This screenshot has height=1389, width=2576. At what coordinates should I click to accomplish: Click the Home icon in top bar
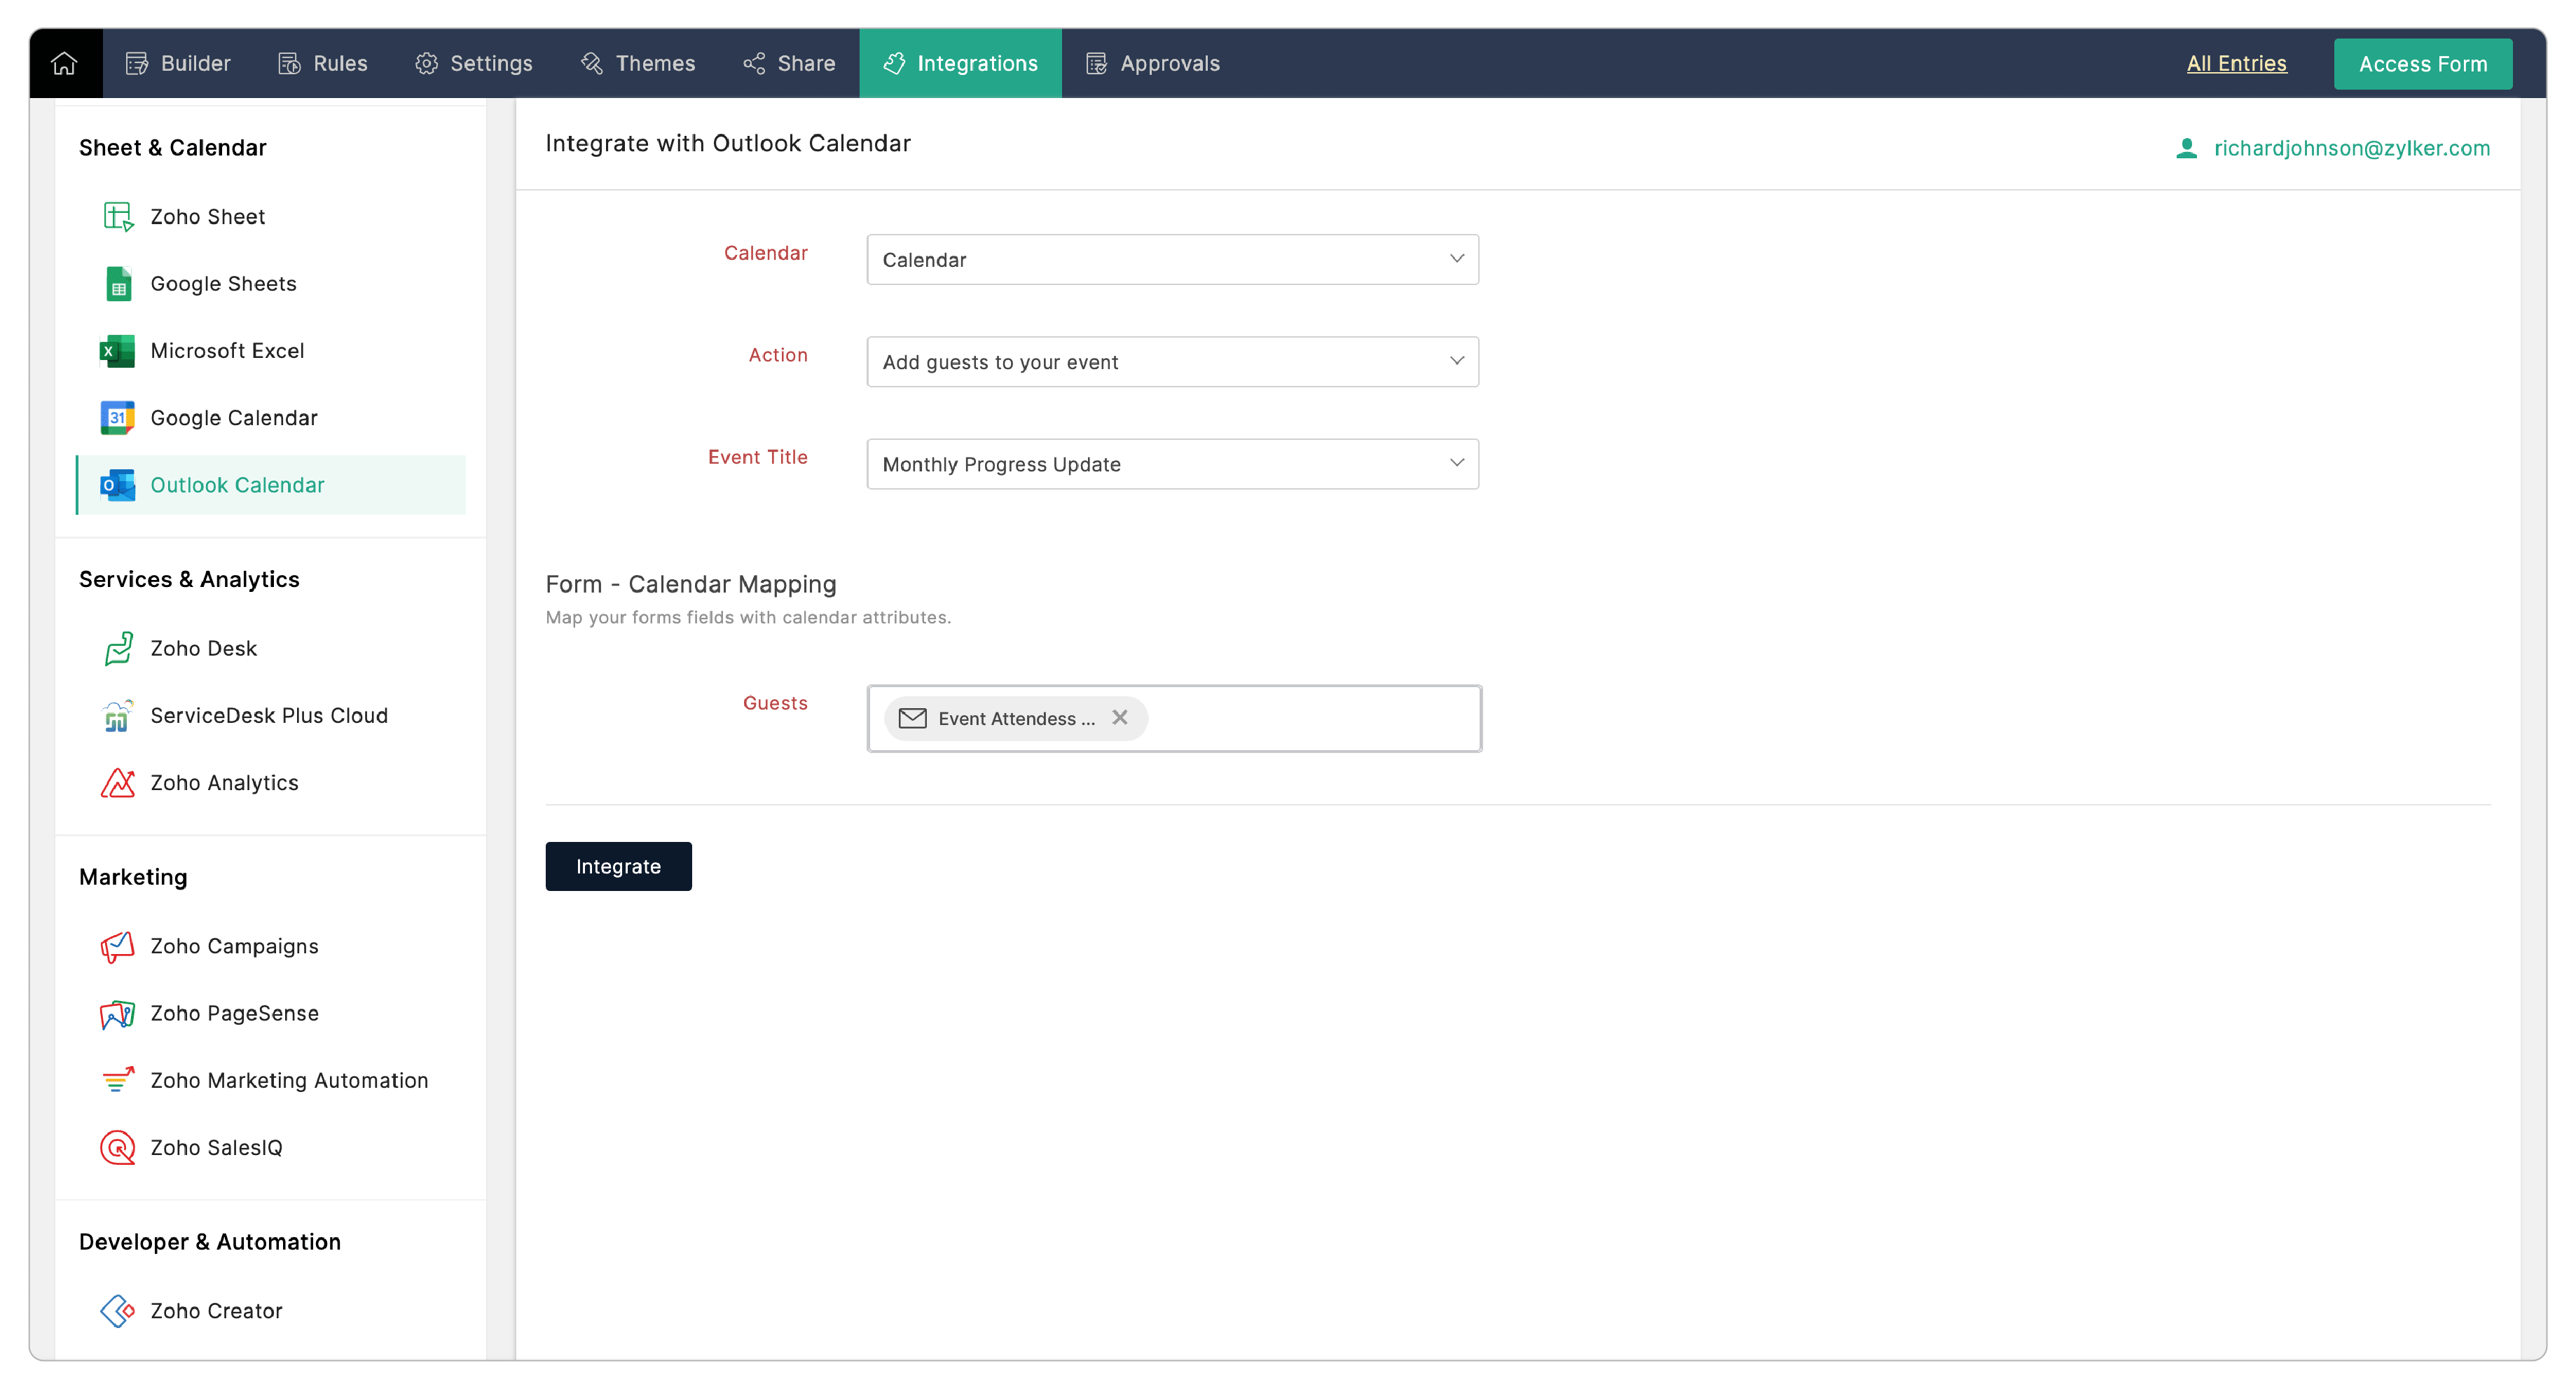tap(64, 63)
